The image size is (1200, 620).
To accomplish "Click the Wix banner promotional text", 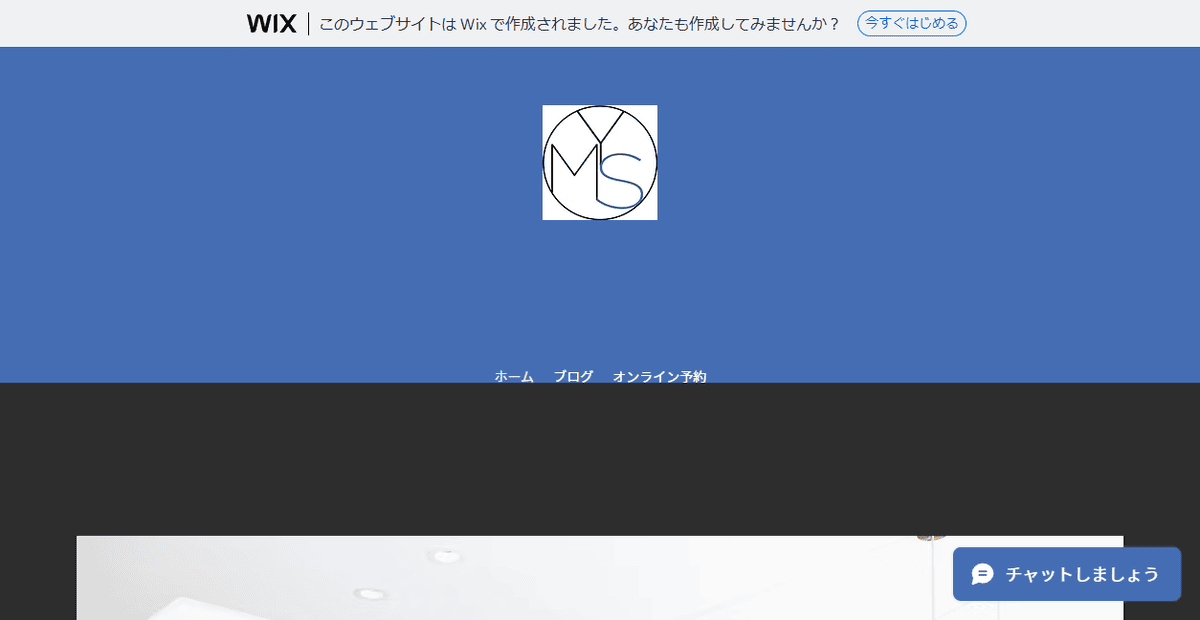I will (580, 24).
